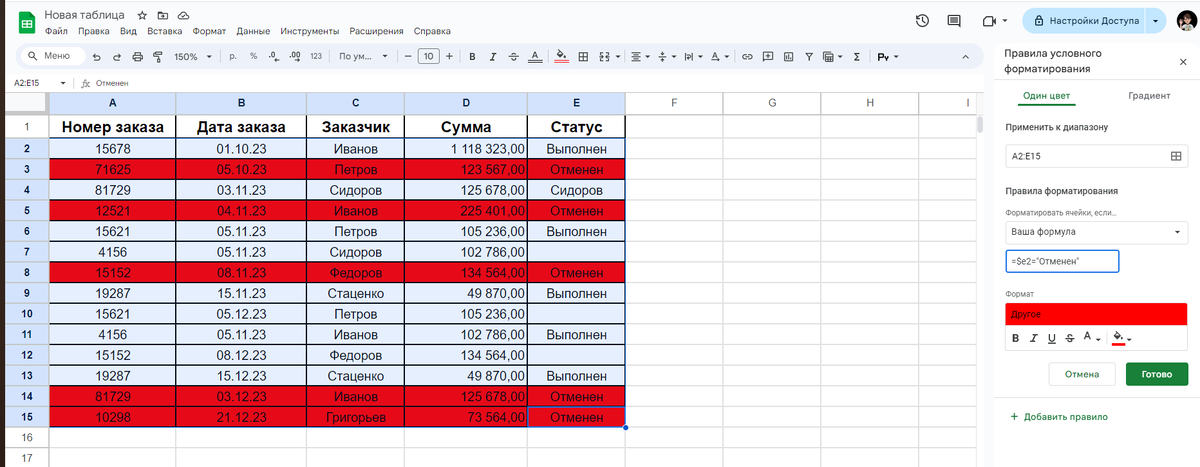The image size is (1200, 467).
Task: Undo the last action in toolbar
Action: (99, 57)
